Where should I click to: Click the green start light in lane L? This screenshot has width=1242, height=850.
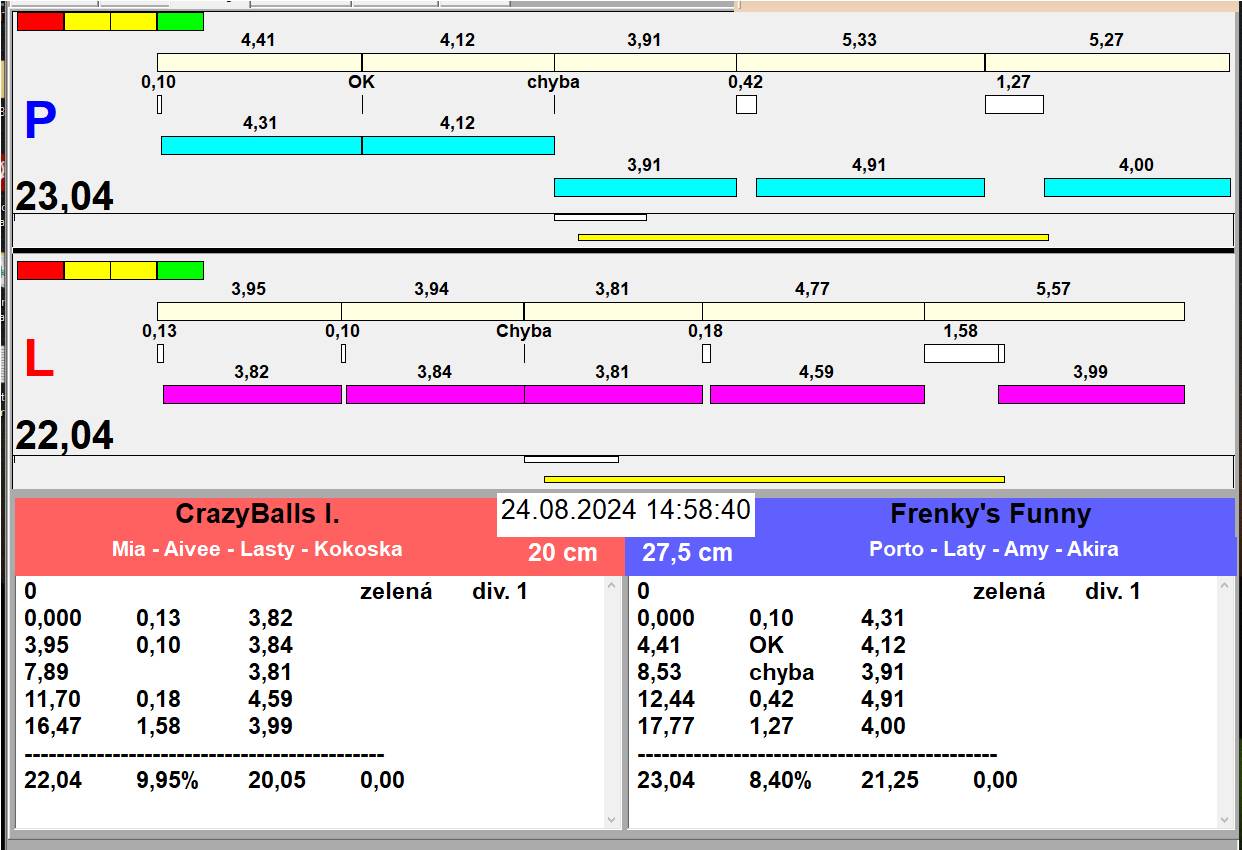(180, 270)
